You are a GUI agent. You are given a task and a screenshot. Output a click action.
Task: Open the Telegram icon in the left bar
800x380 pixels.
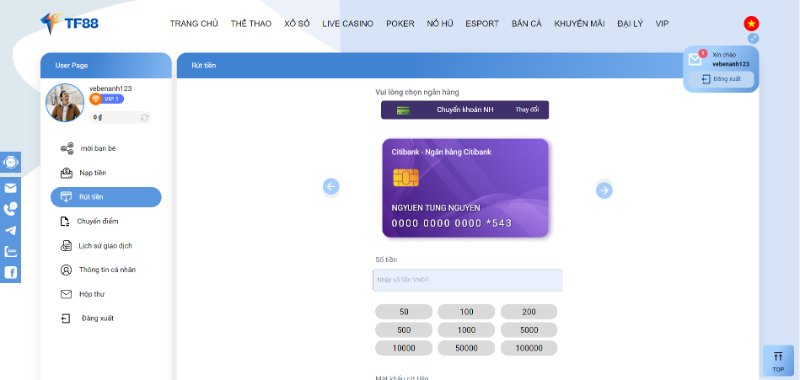pos(10,231)
